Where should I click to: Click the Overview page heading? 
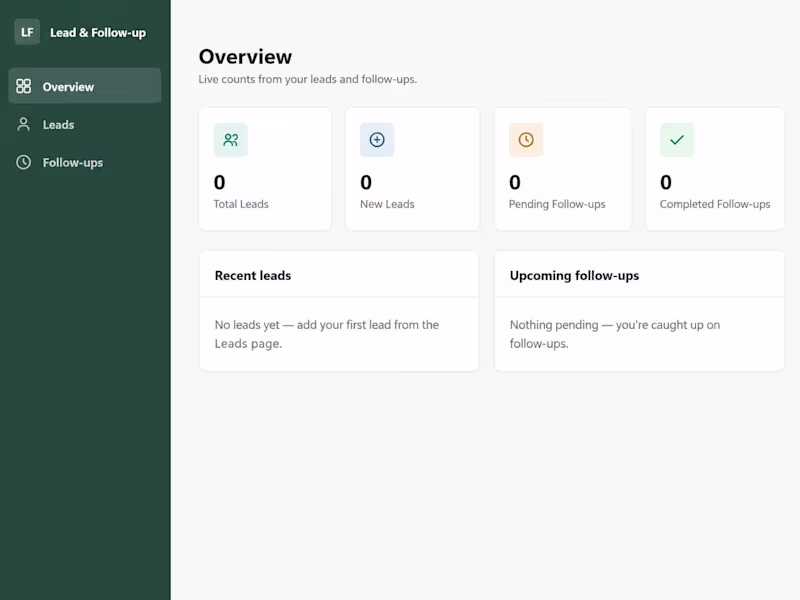pos(245,57)
